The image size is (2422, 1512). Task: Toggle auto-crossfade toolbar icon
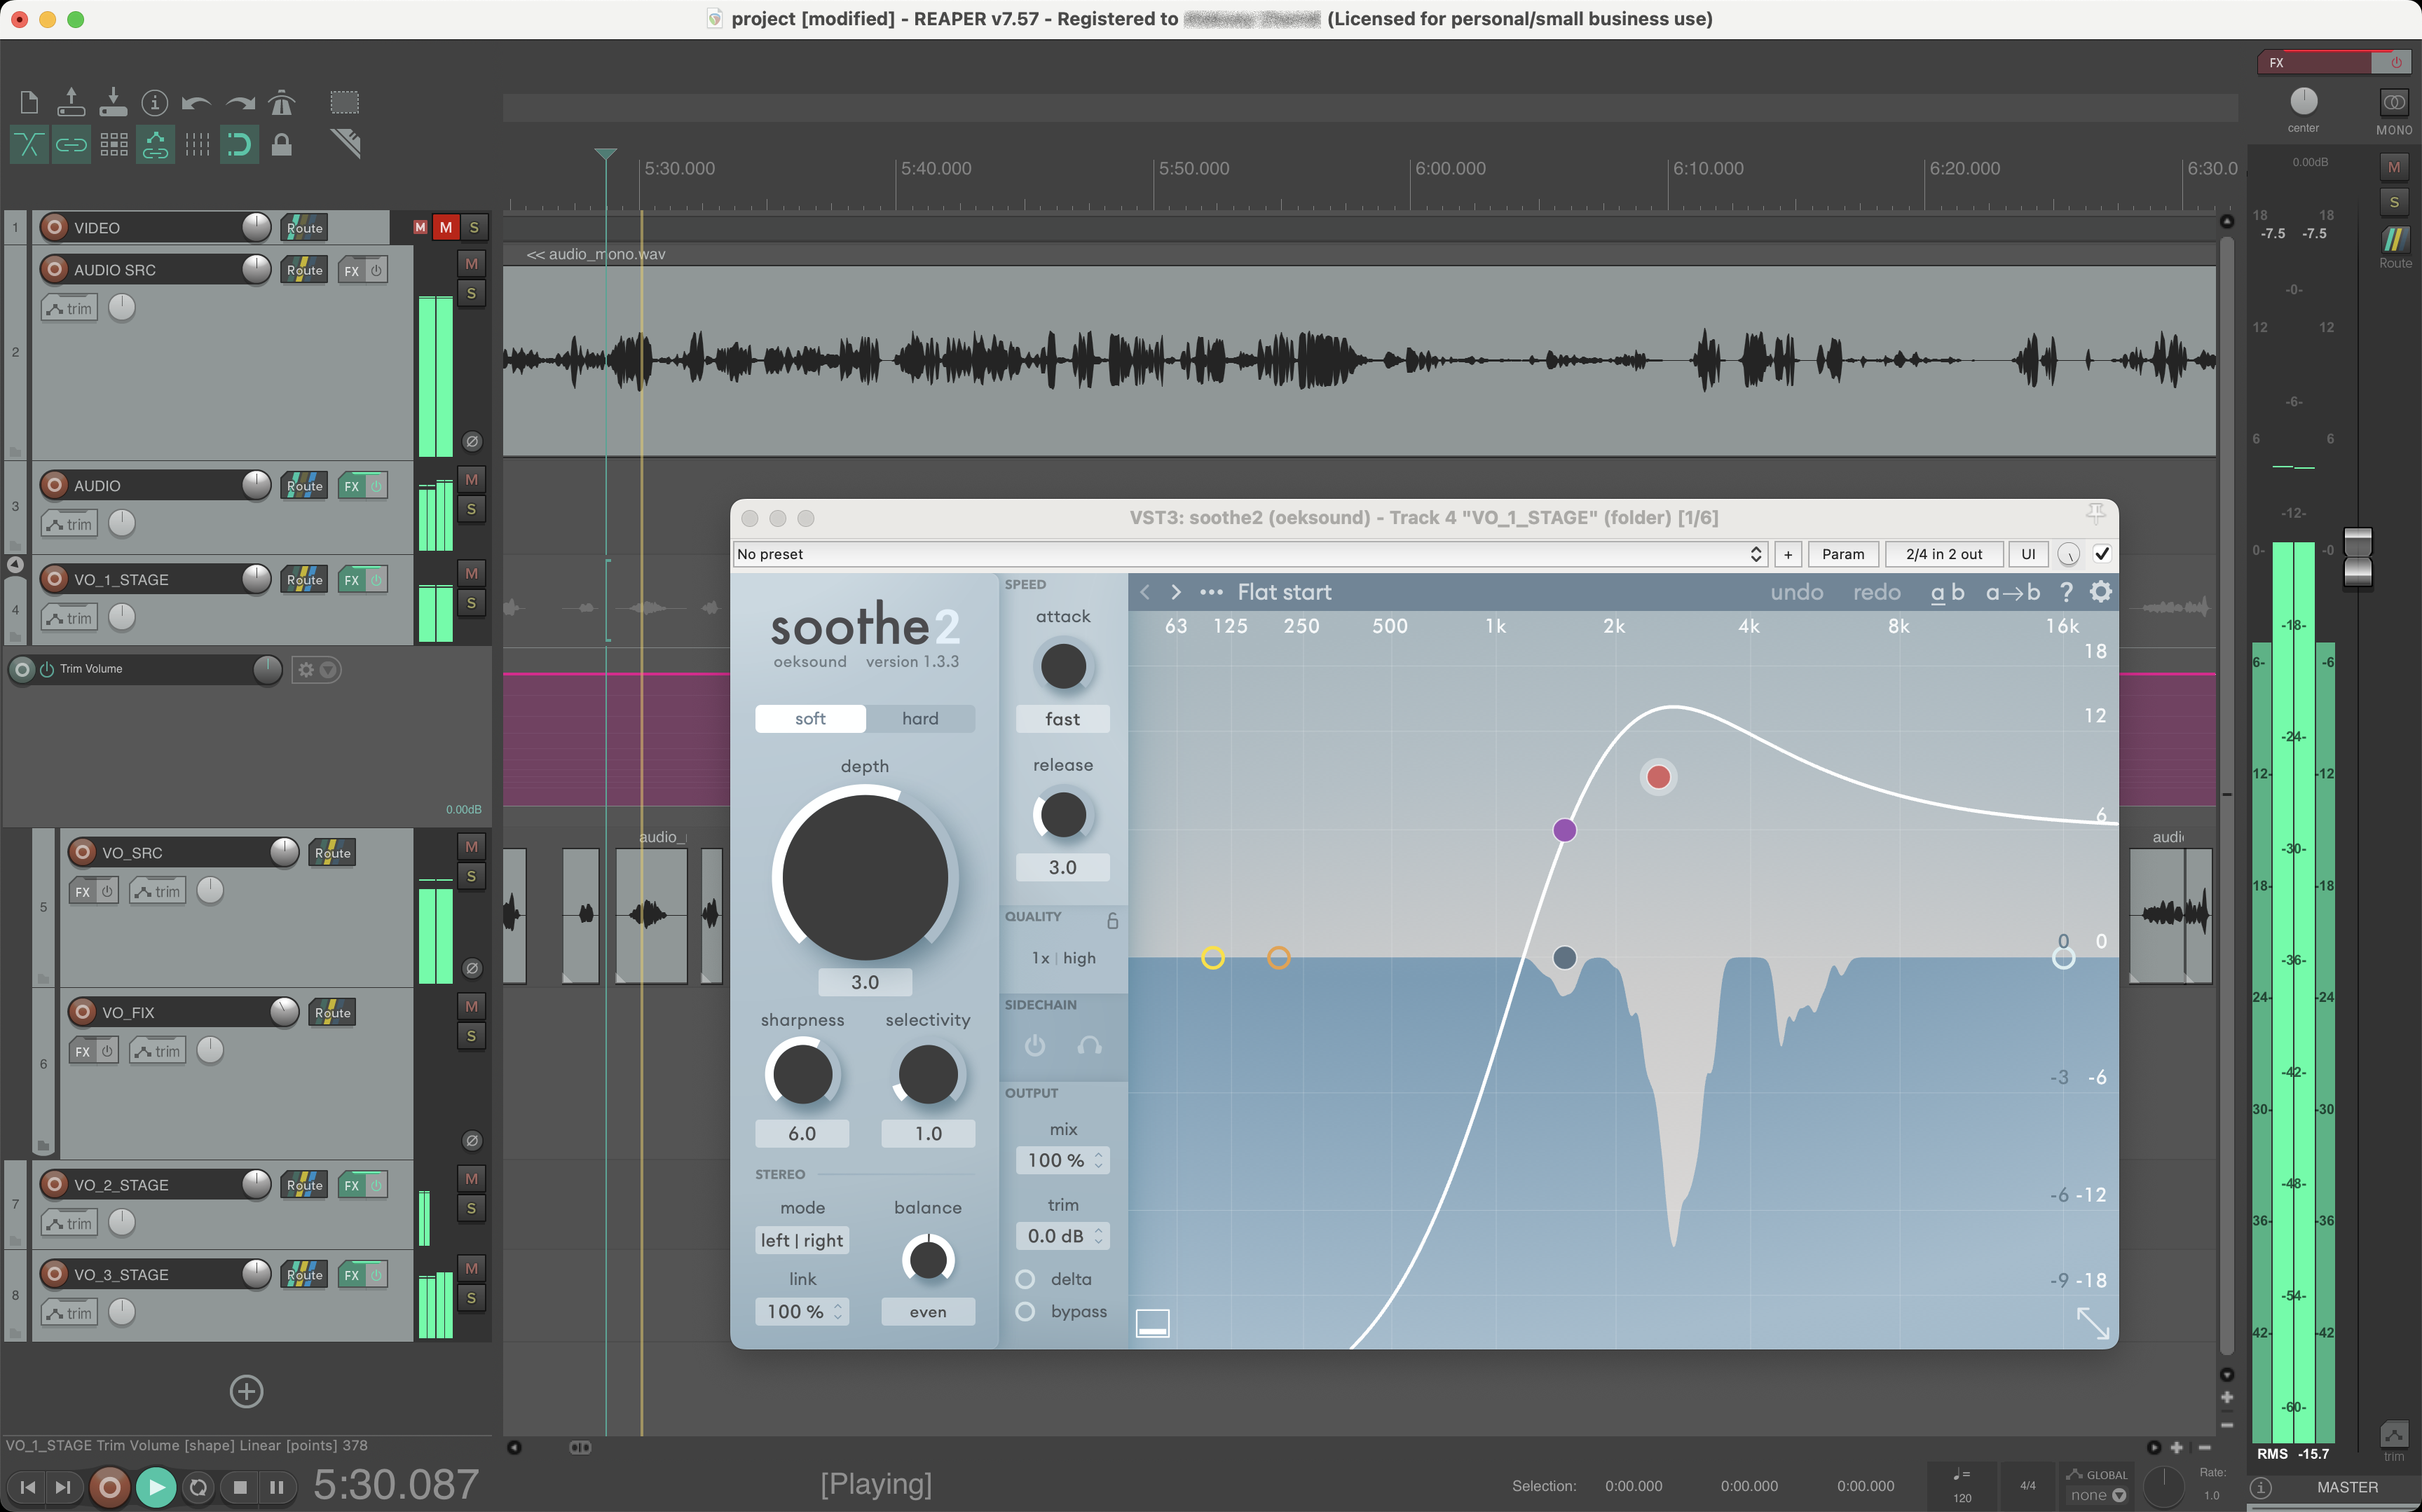click(x=28, y=144)
